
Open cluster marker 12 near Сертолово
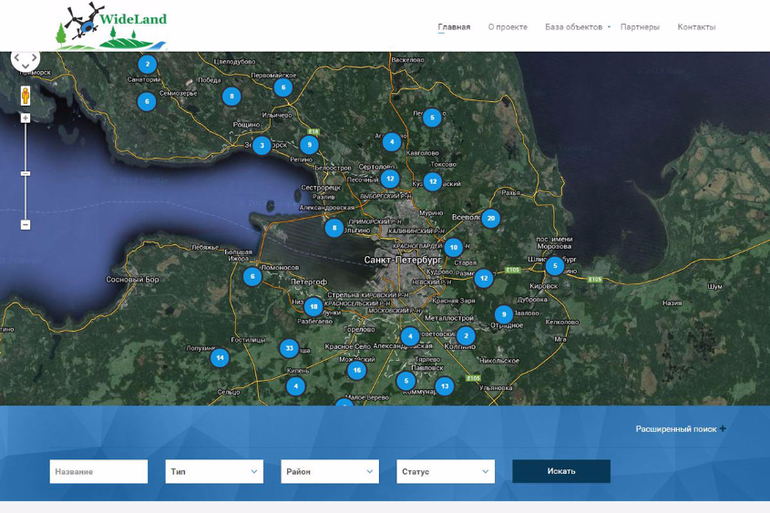click(x=390, y=179)
